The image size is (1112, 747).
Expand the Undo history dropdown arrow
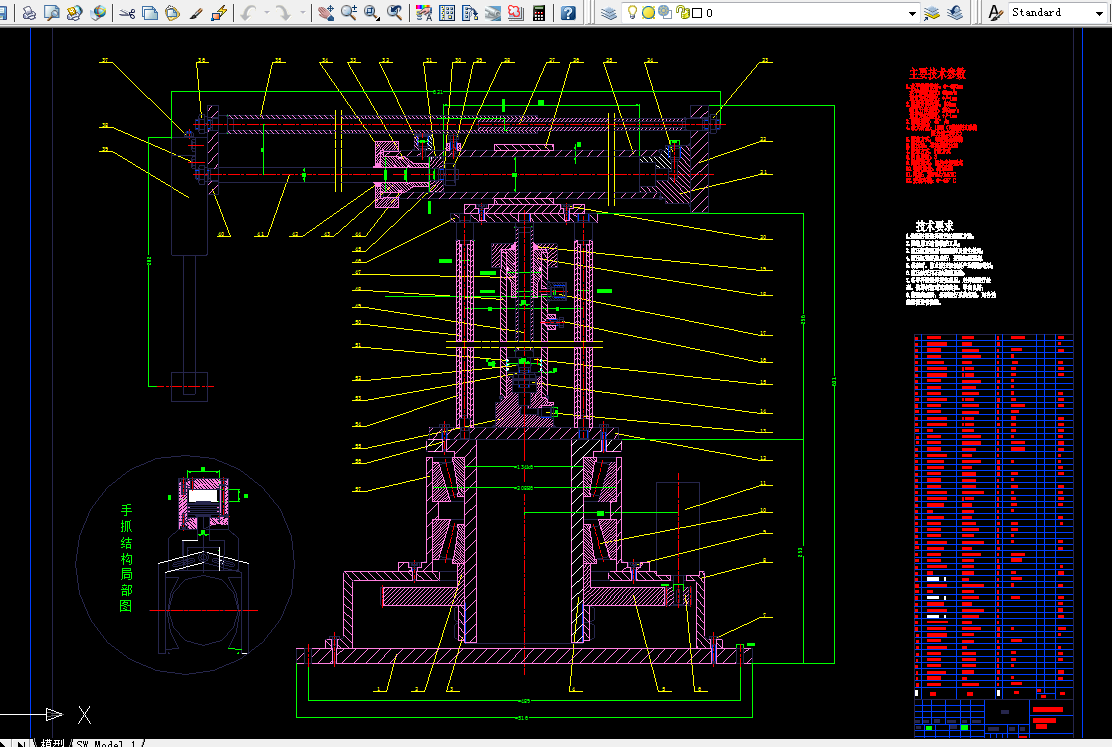tap(266, 13)
